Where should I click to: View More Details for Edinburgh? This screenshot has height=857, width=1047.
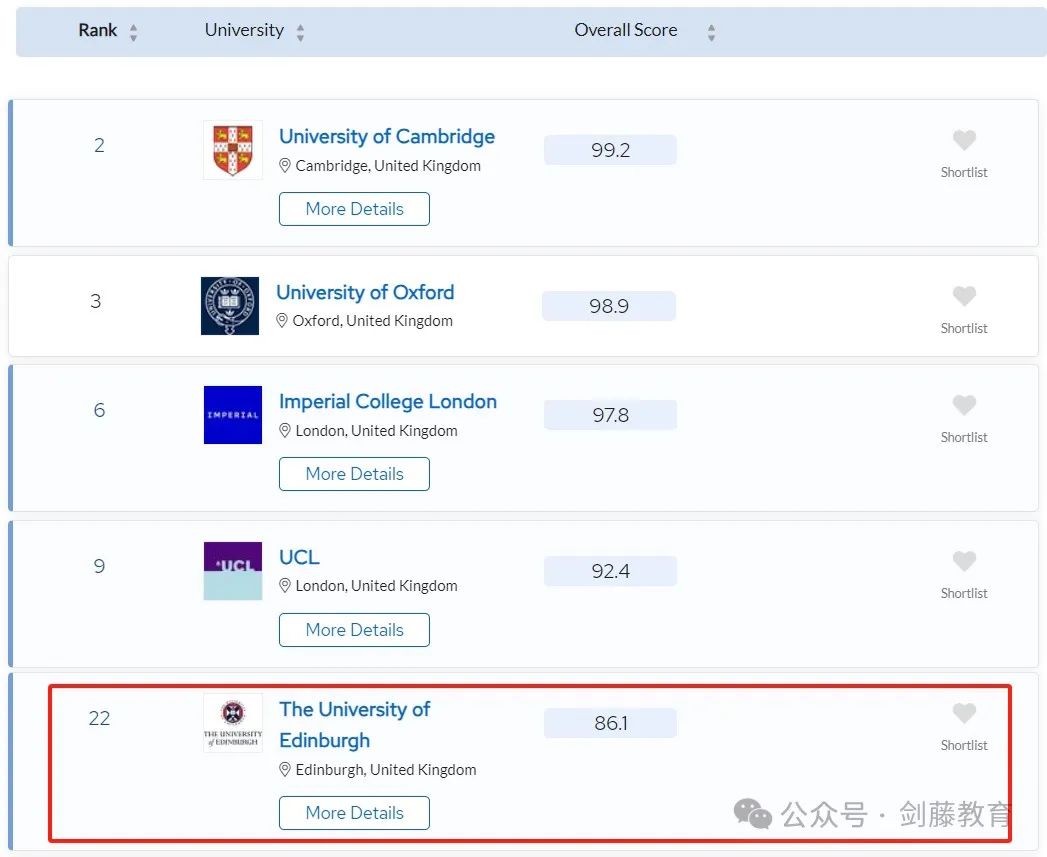point(354,813)
